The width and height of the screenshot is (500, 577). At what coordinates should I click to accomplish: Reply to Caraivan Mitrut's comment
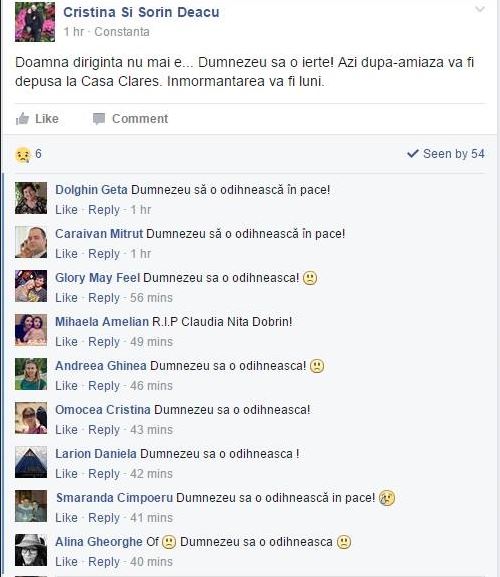104,254
